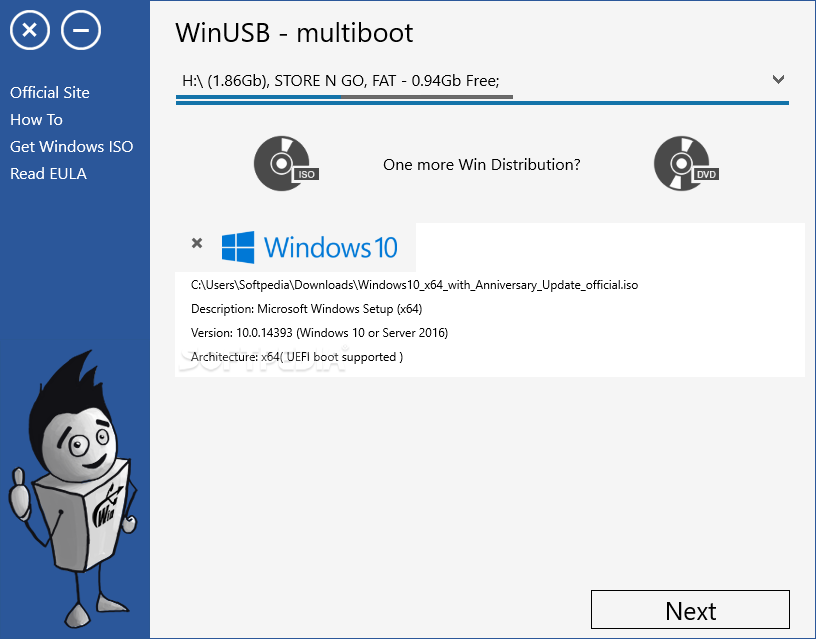Click the Windows 10 logo

coord(309,247)
